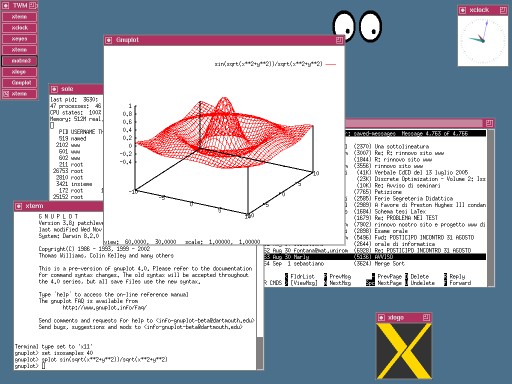The image size is (512, 384).
Task: Click the NextMsg command in the mail window
Action: click(x=340, y=283)
